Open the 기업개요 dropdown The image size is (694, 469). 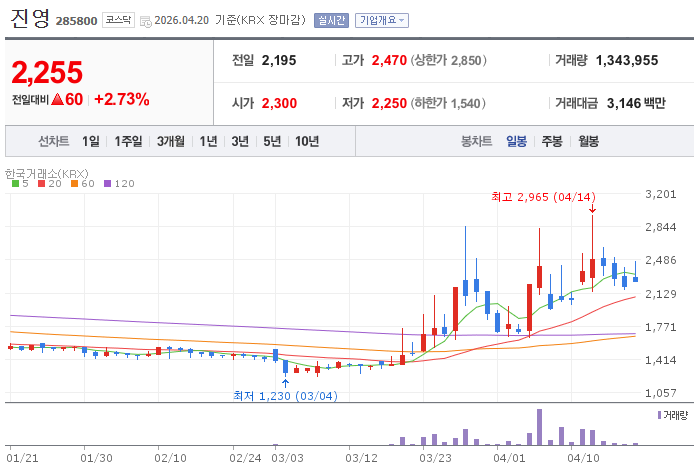(382, 20)
